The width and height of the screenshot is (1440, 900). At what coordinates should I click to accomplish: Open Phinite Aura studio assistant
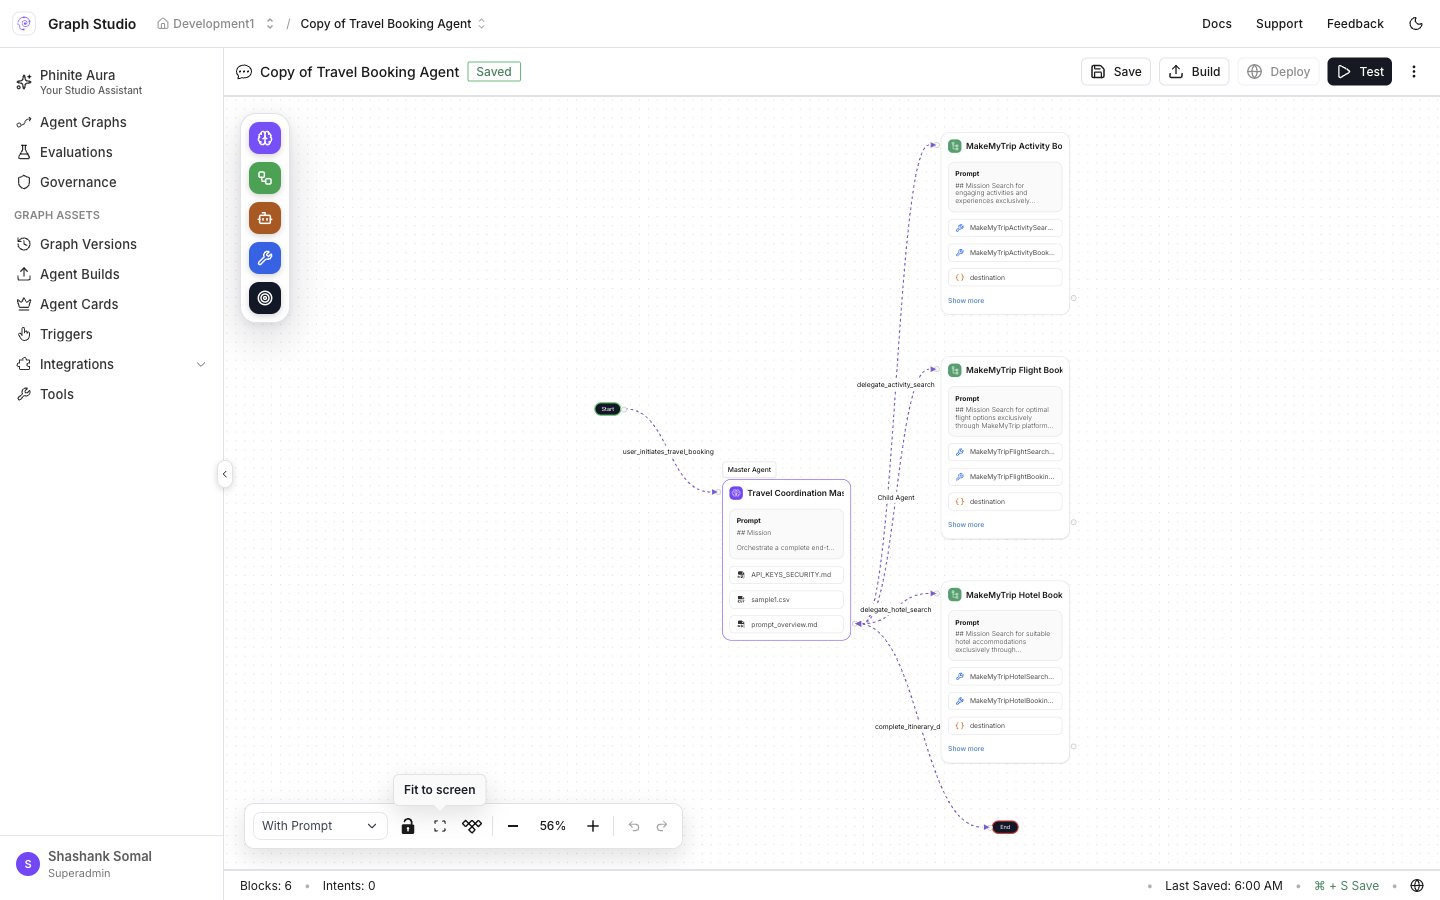(x=111, y=82)
